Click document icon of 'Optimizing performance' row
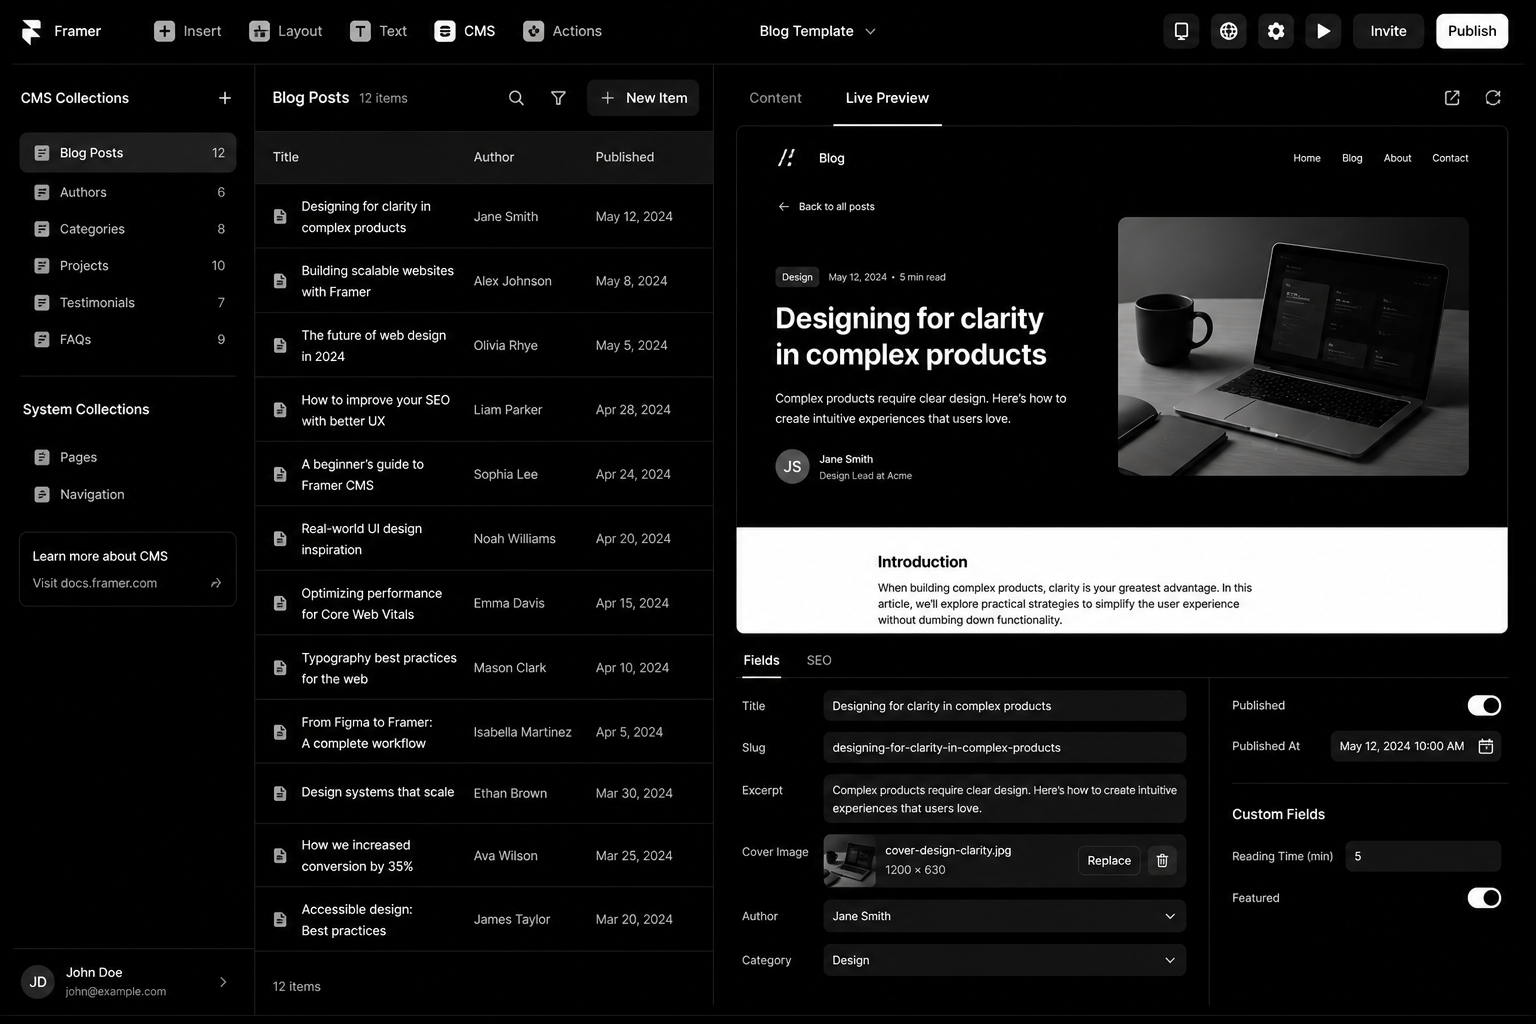1536x1024 pixels. (280, 603)
